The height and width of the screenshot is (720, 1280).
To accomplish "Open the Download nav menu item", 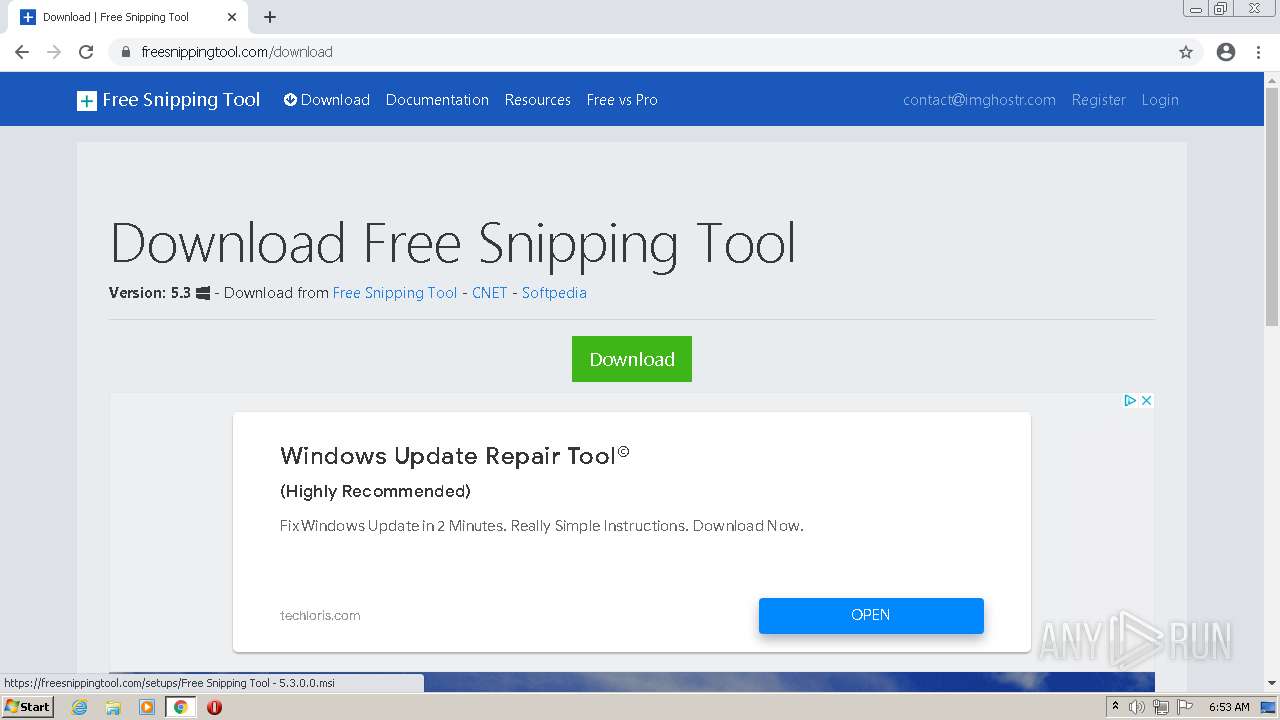I will 327,100.
